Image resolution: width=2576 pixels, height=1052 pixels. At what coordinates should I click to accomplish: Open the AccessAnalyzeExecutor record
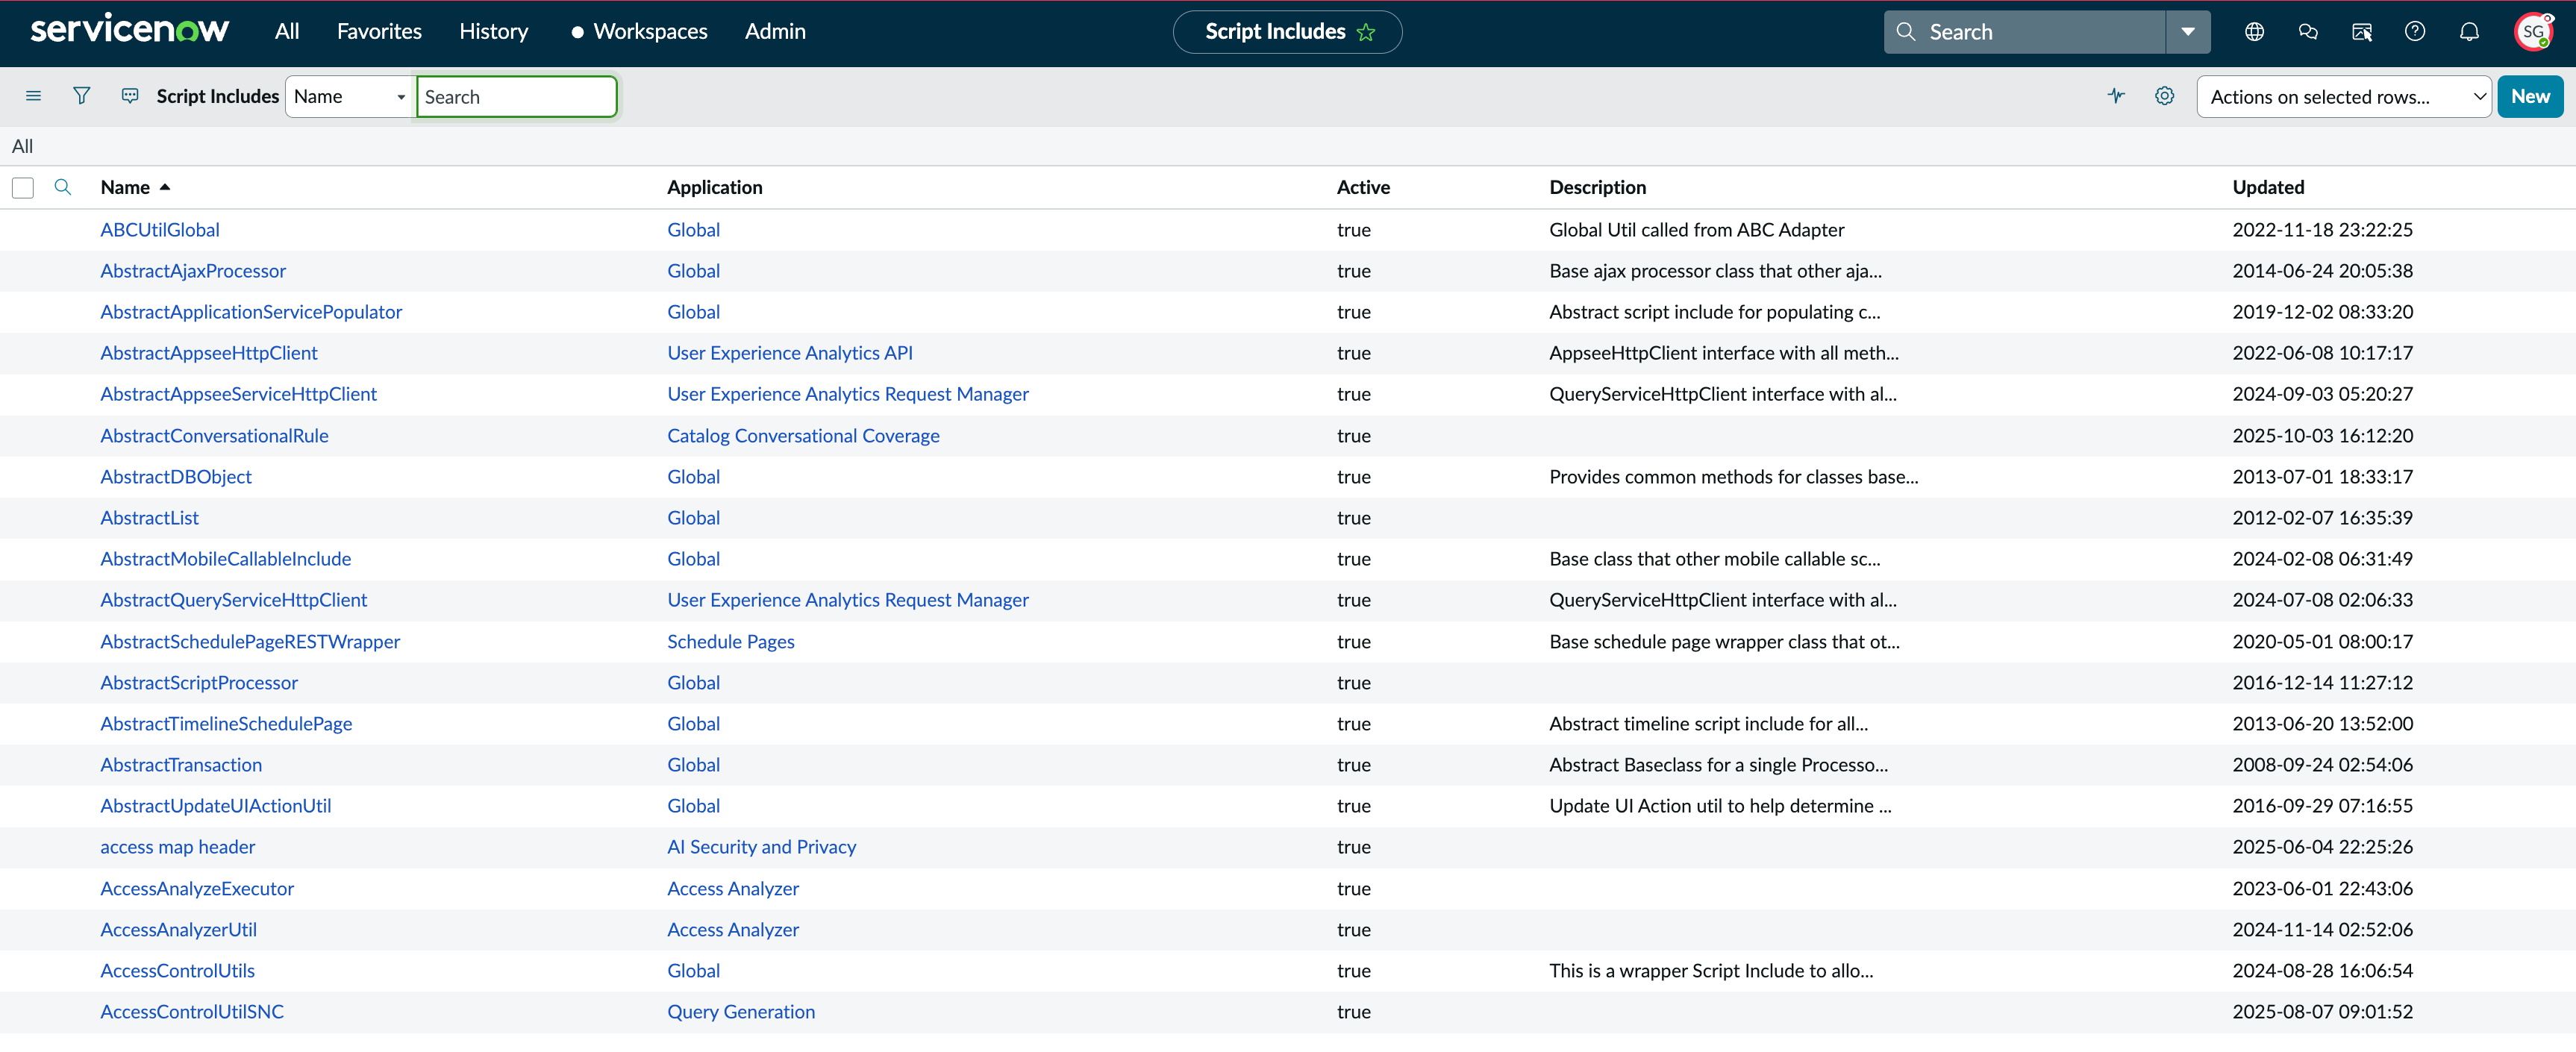[x=197, y=889]
